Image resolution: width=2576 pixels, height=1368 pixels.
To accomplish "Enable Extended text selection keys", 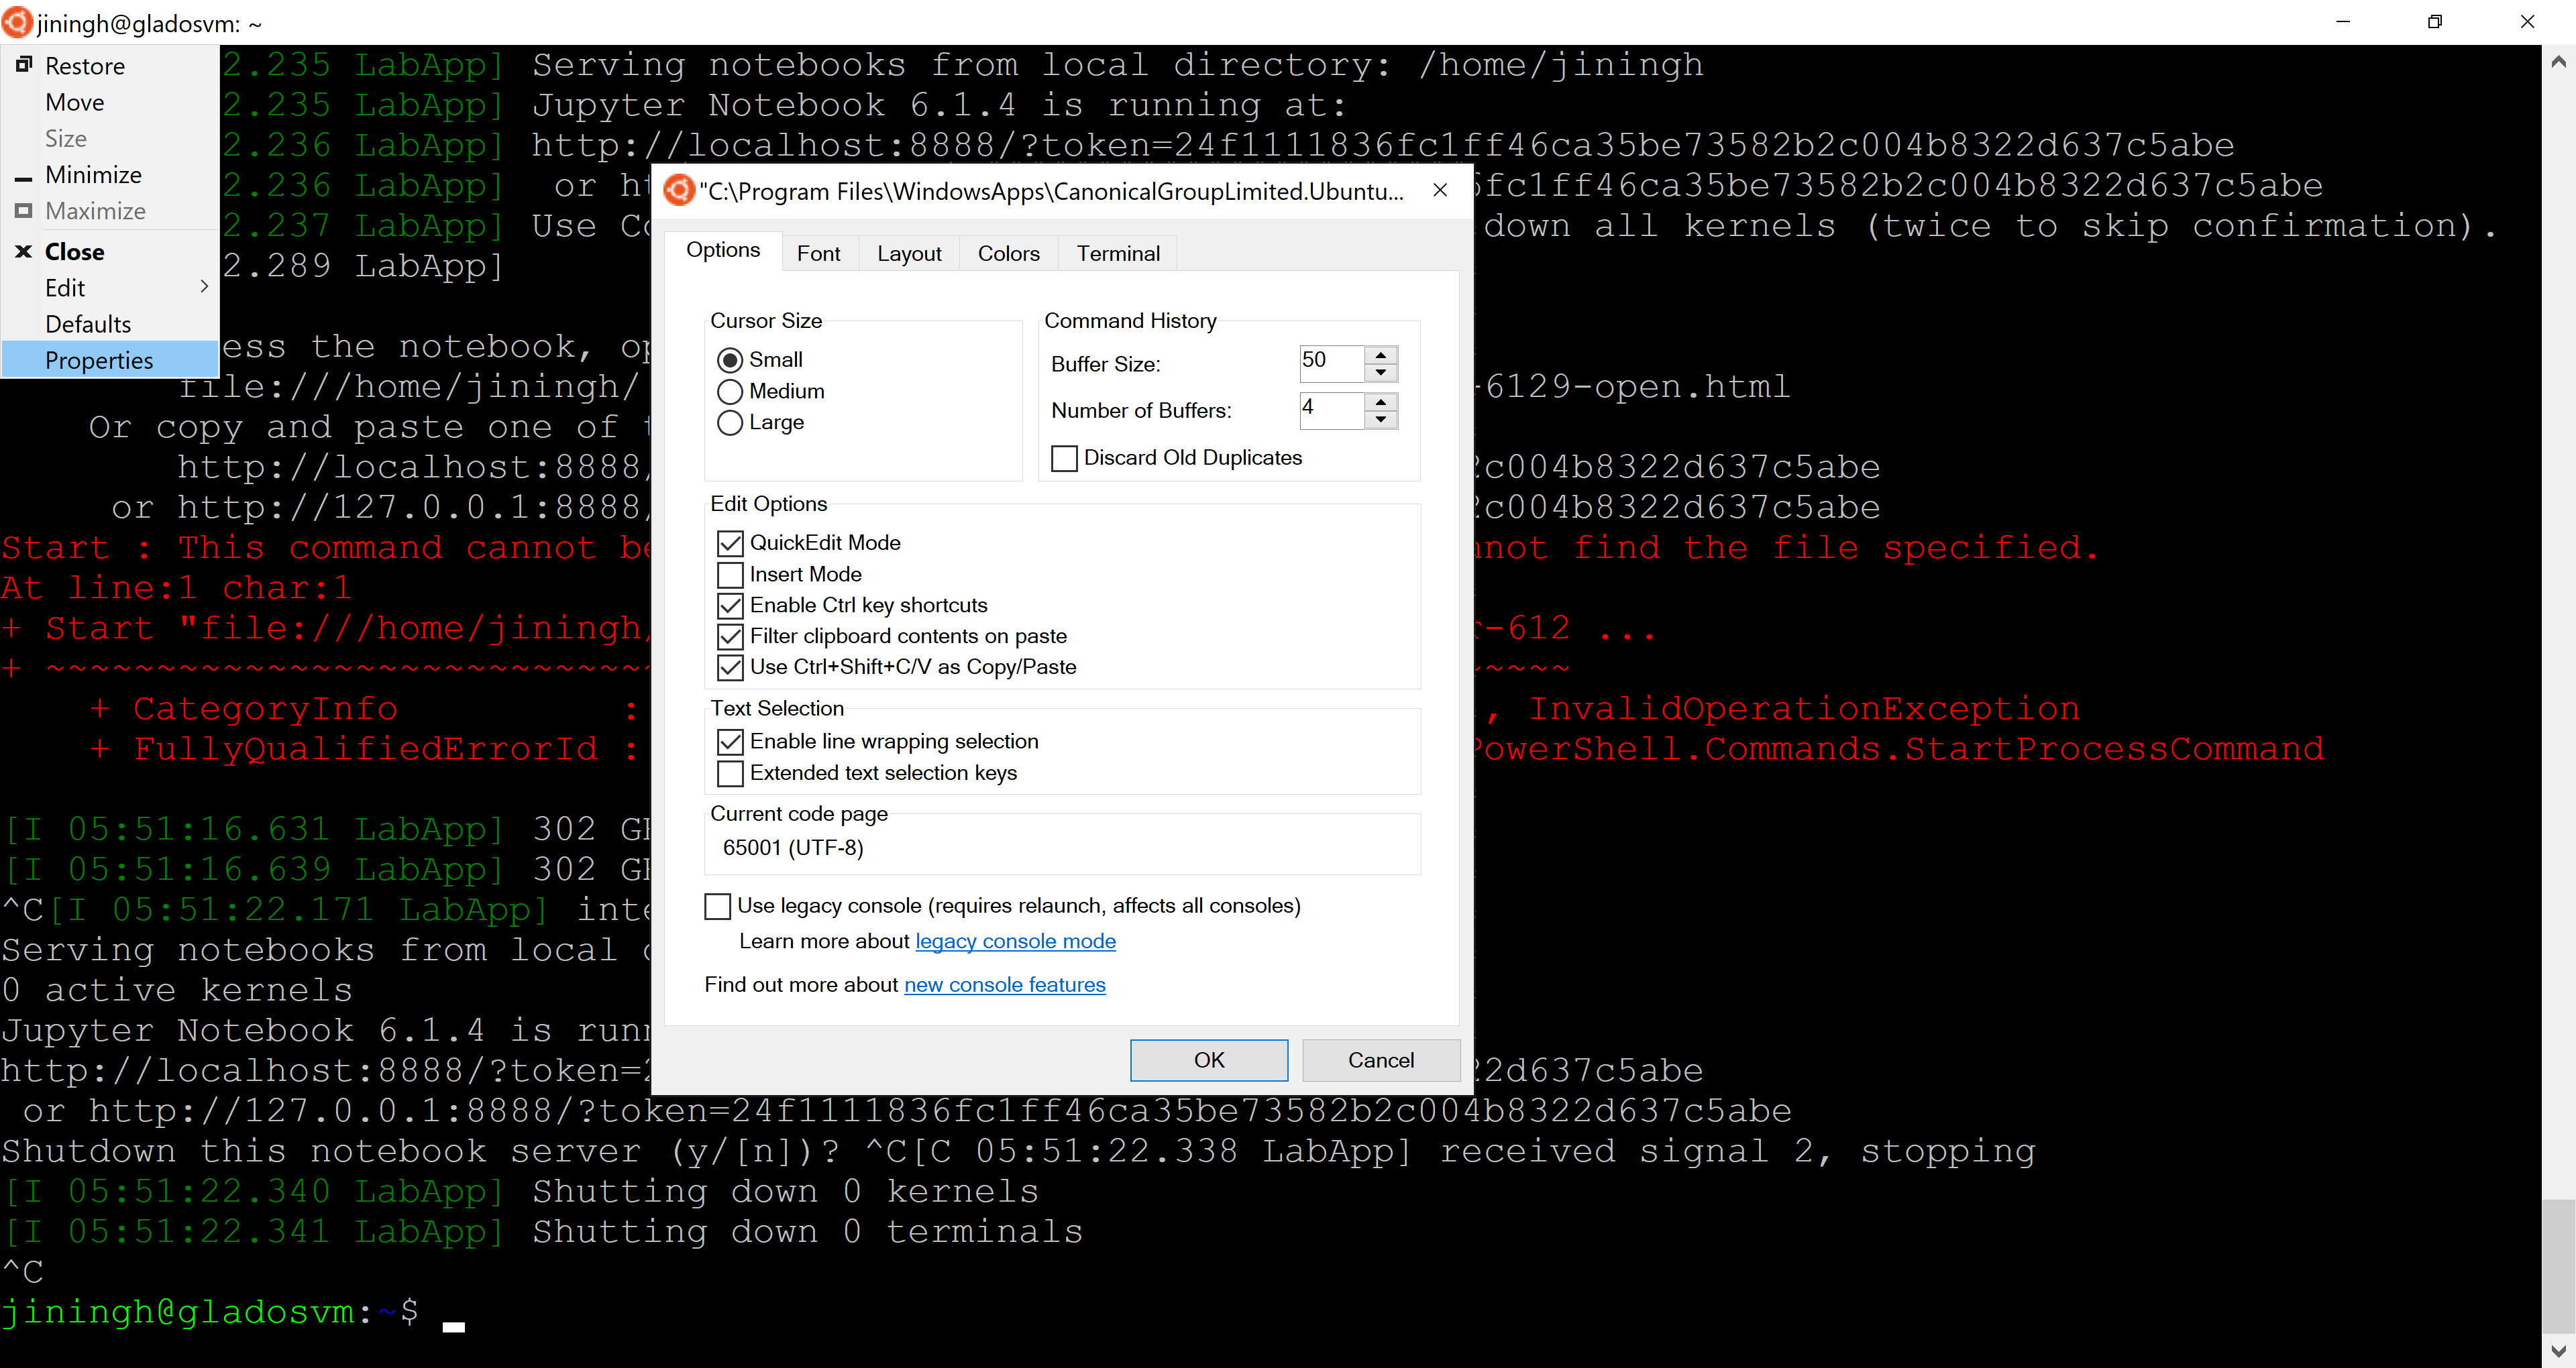I will pos(731,773).
